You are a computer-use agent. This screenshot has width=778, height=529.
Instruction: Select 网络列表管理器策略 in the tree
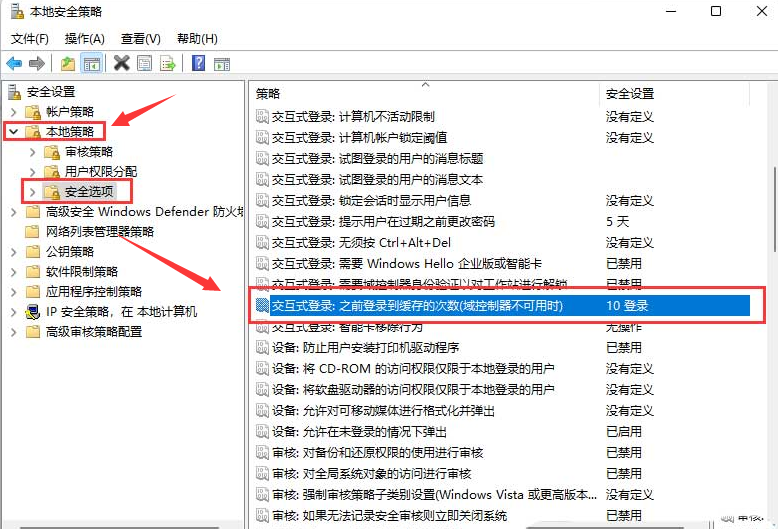point(100,232)
